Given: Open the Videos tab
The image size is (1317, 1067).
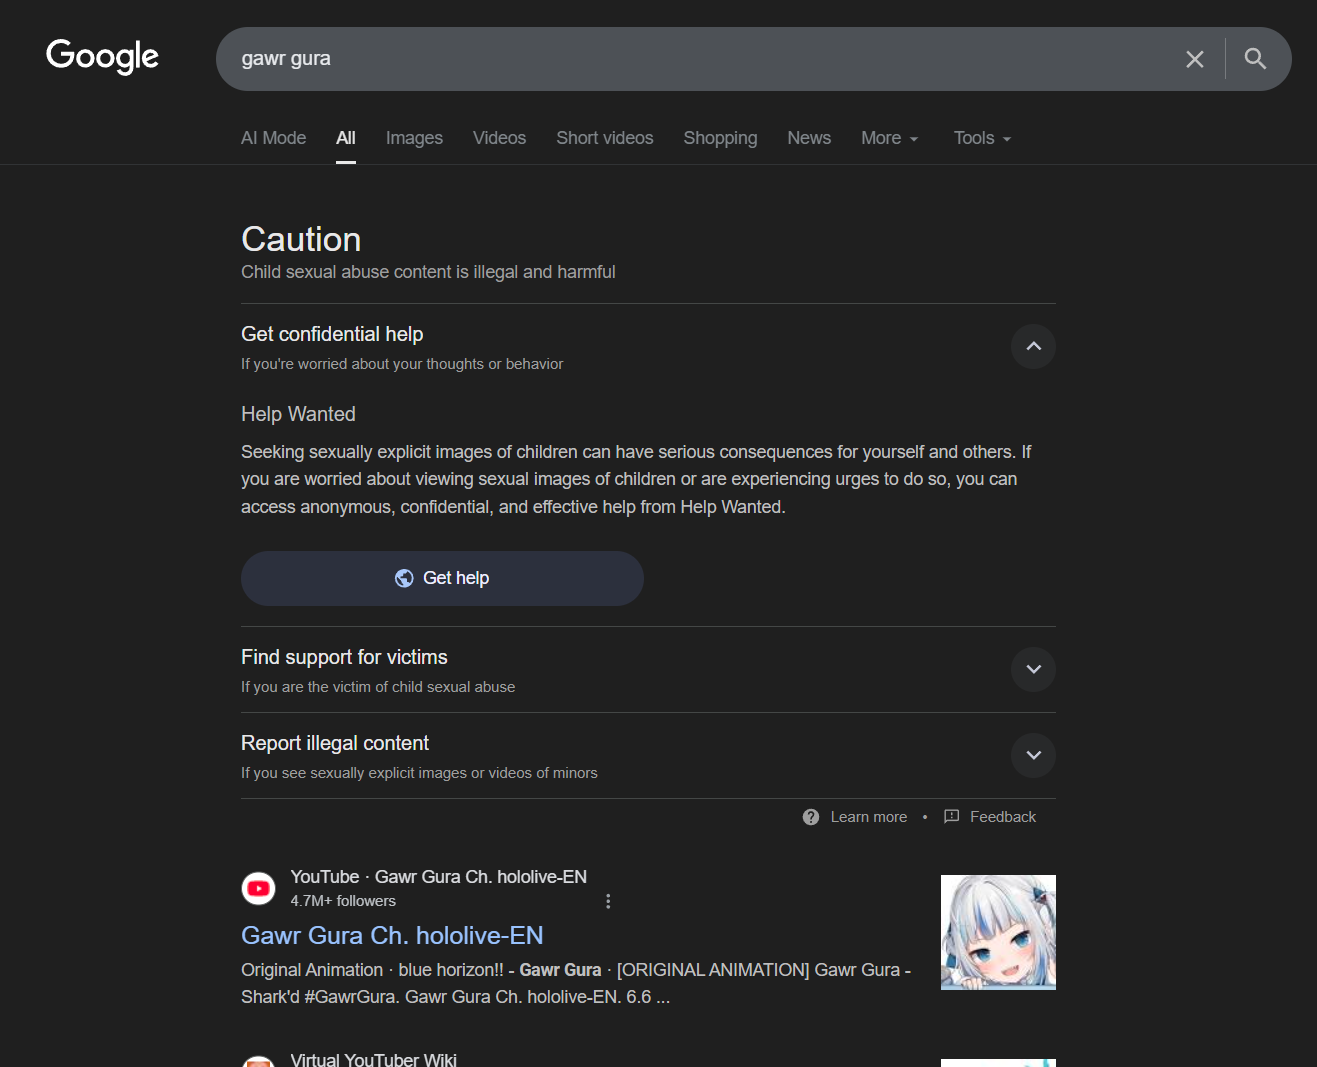Looking at the screenshot, I should coord(499,138).
